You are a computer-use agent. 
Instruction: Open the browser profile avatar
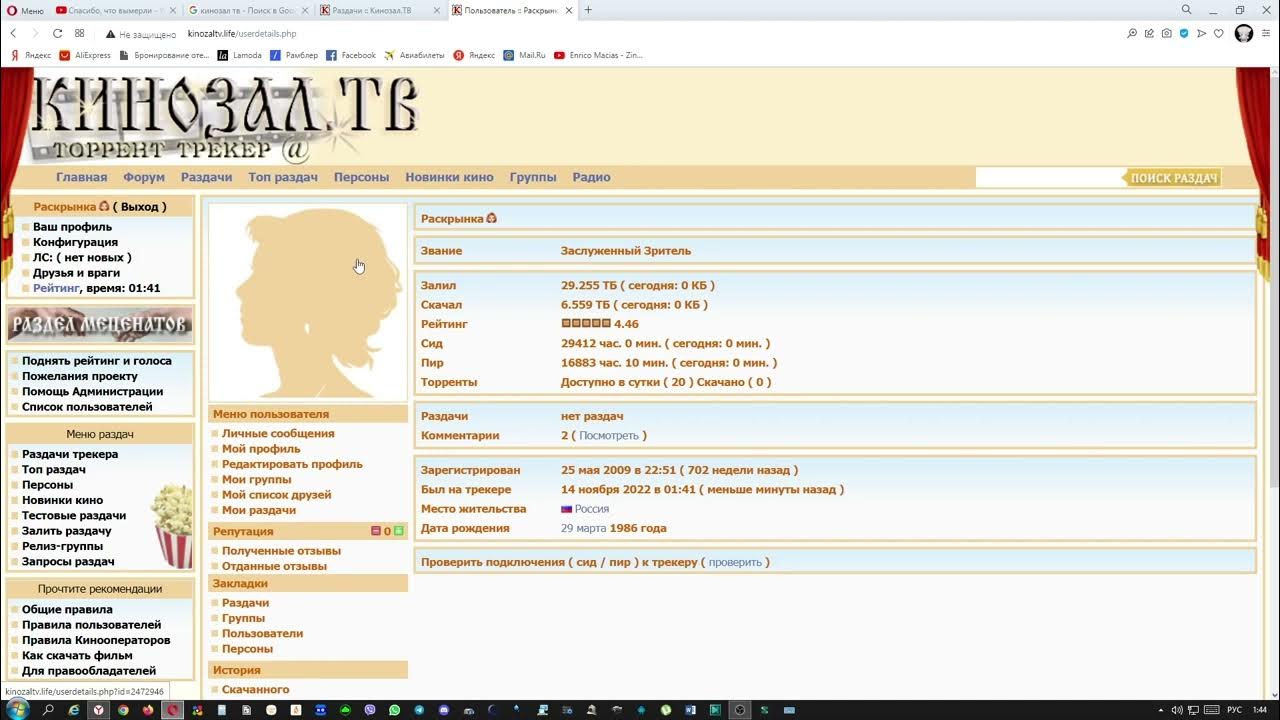[1244, 33]
